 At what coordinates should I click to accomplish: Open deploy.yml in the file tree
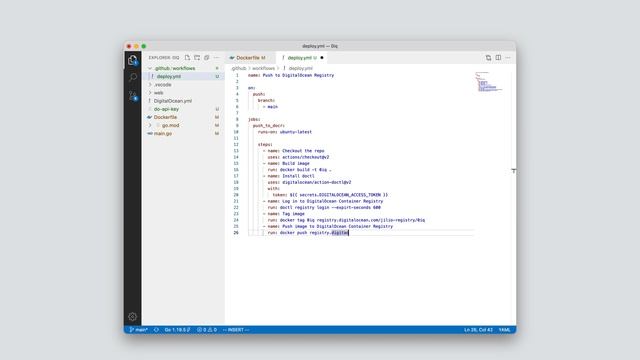point(183,76)
